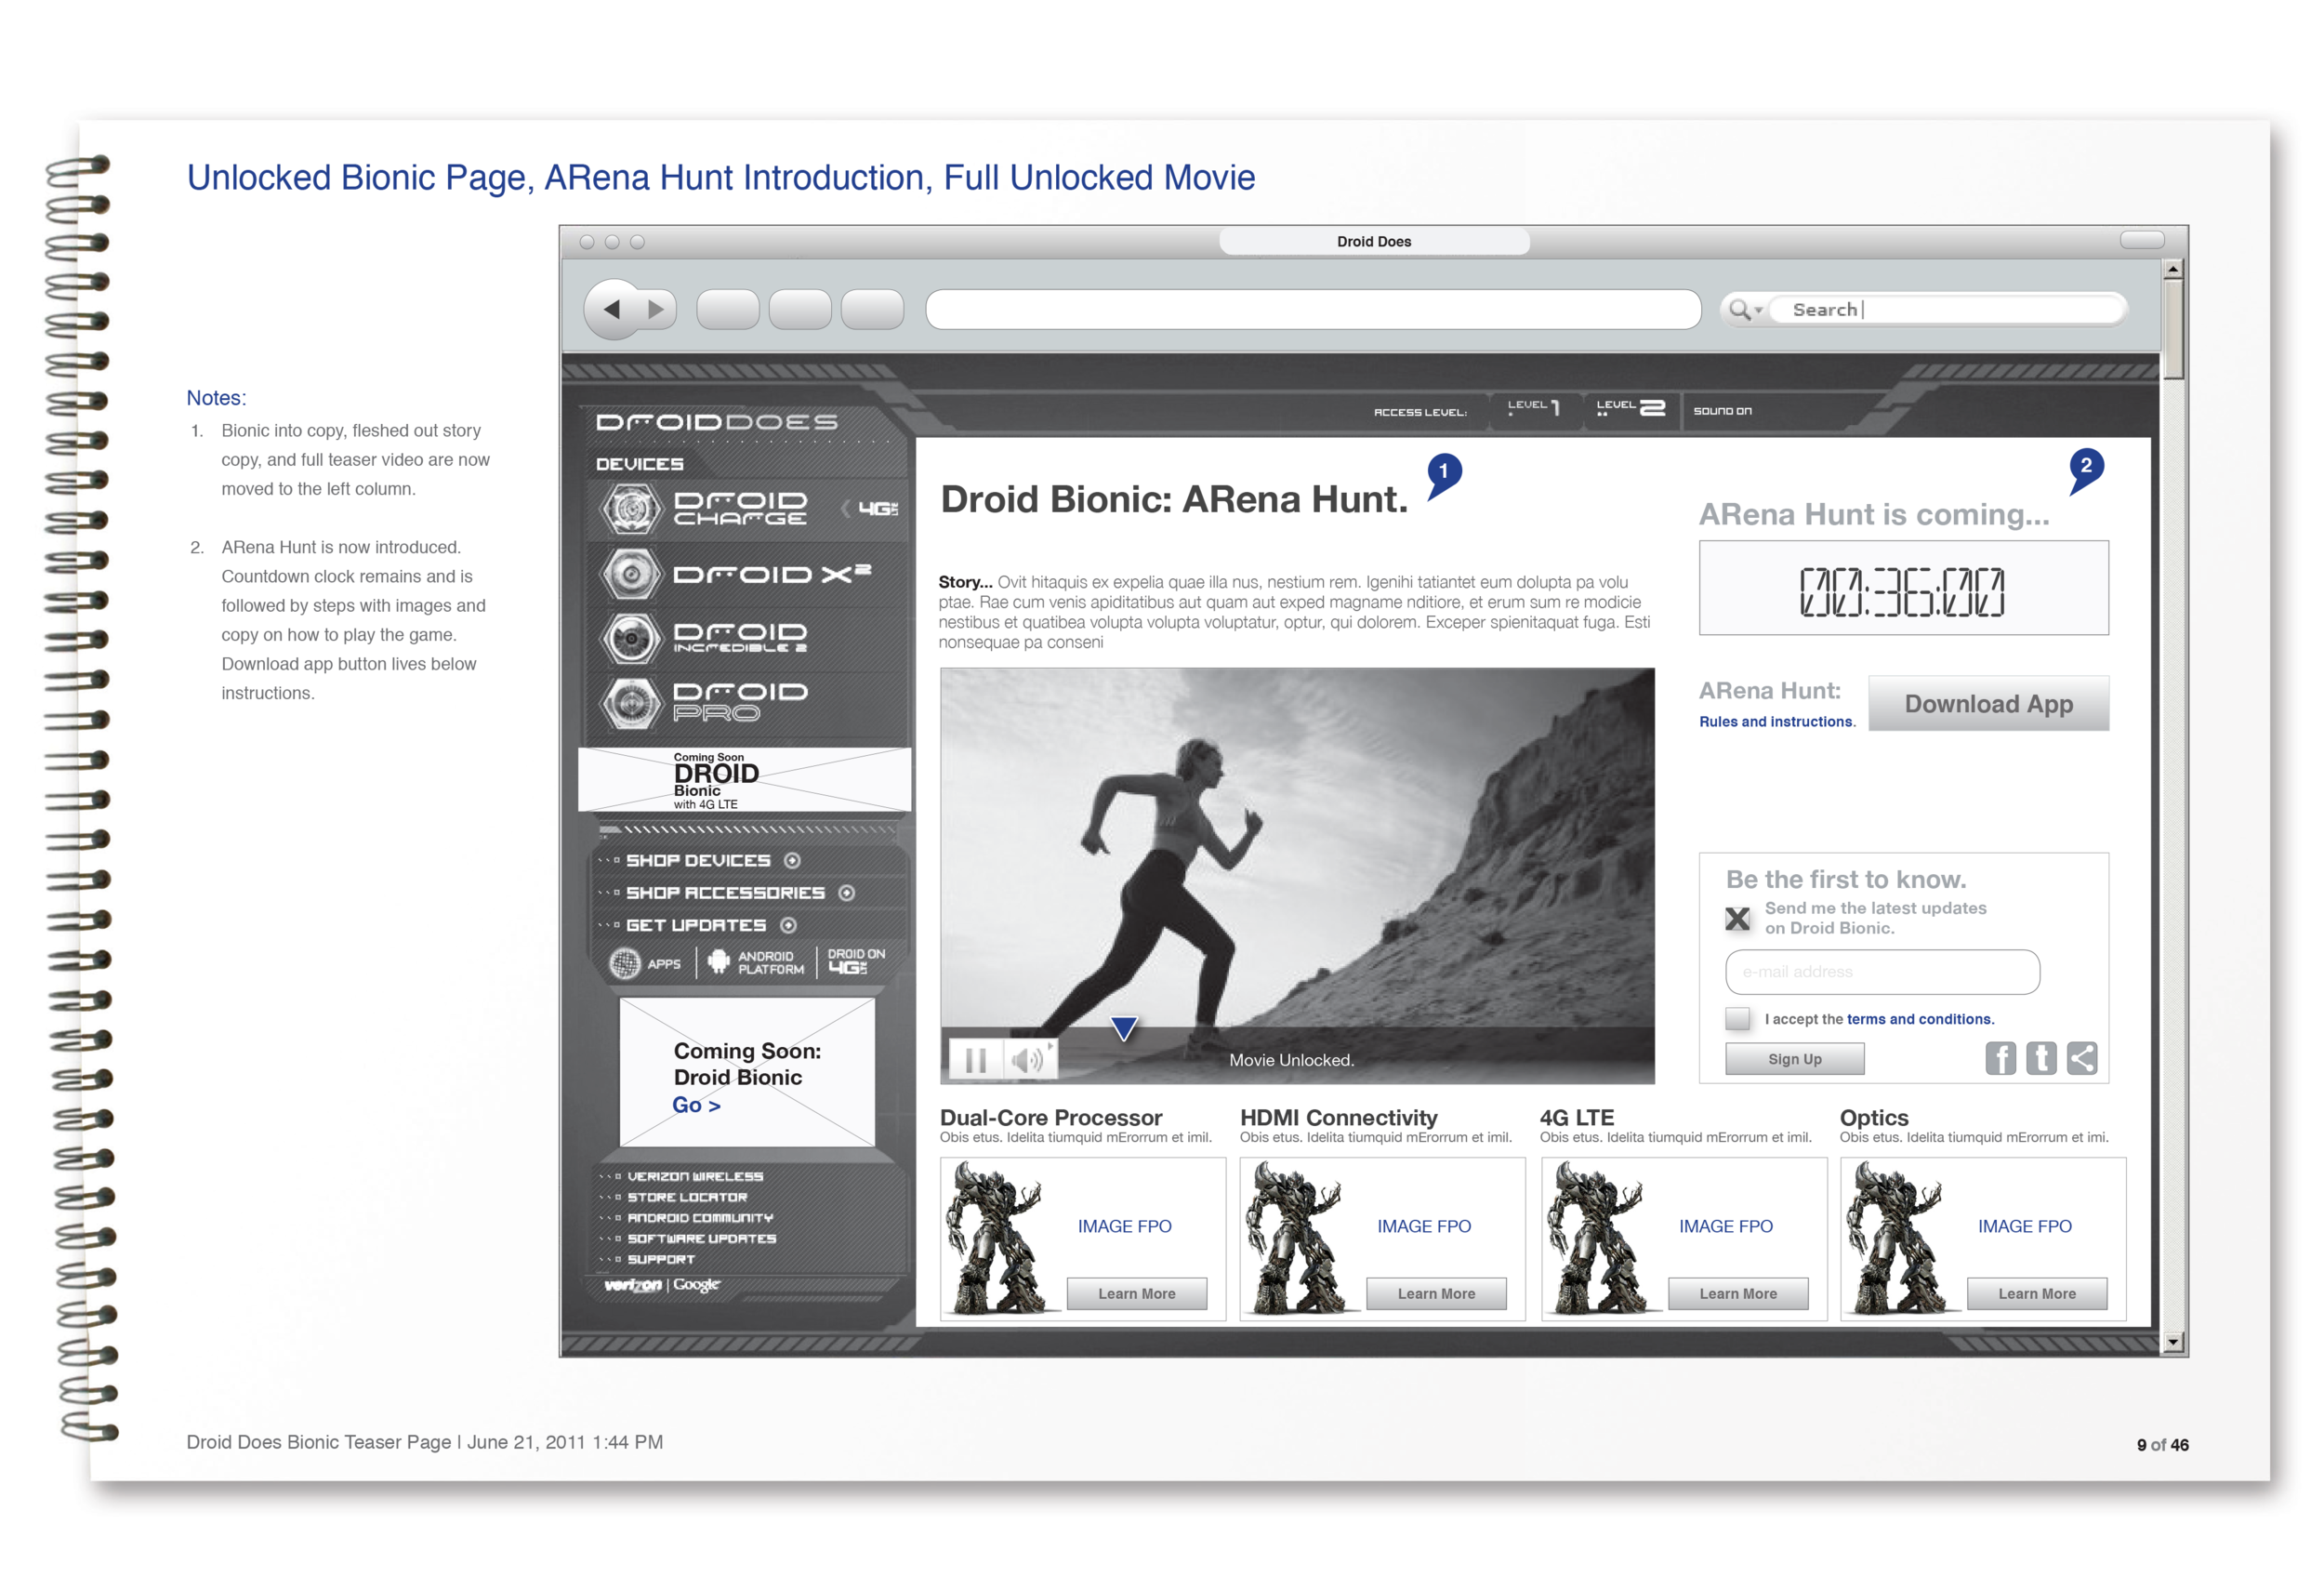2324x1590 pixels.
Task: Click the Android Platform robot icon
Action: click(x=718, y=962)
